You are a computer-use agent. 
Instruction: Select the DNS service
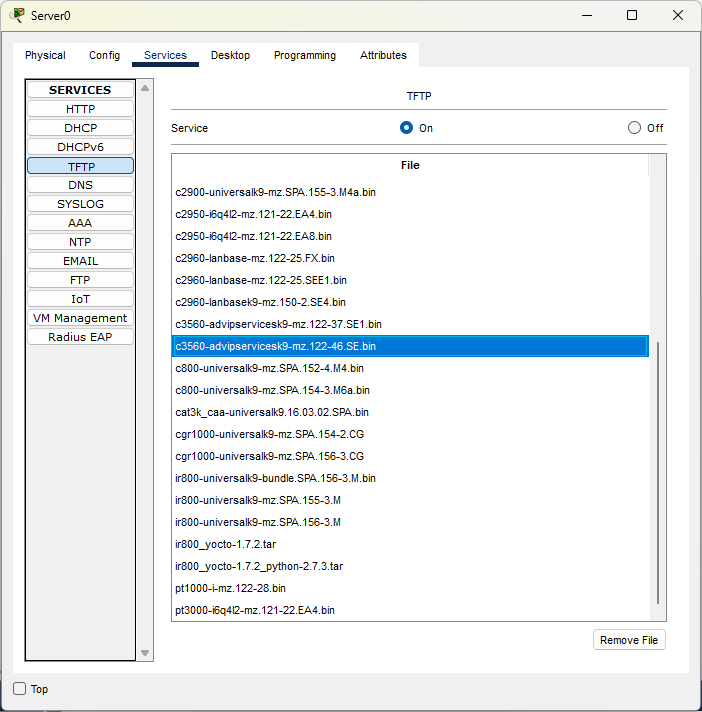(80, 185)
